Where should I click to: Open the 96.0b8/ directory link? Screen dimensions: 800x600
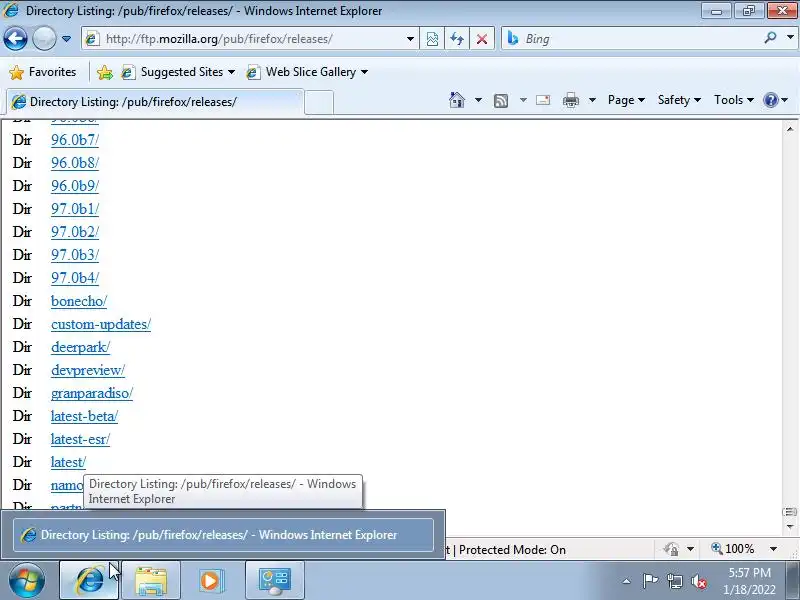75,163
